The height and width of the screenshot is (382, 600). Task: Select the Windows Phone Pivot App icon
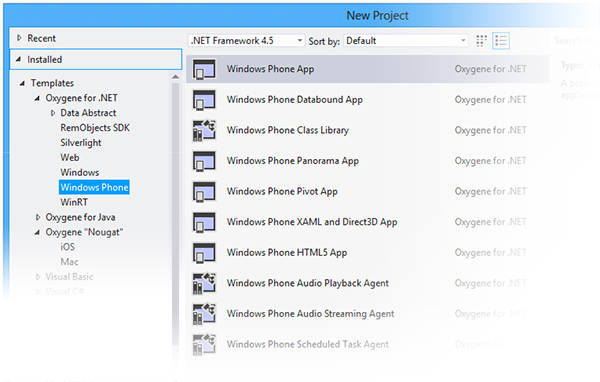click(x=204, y=192)
